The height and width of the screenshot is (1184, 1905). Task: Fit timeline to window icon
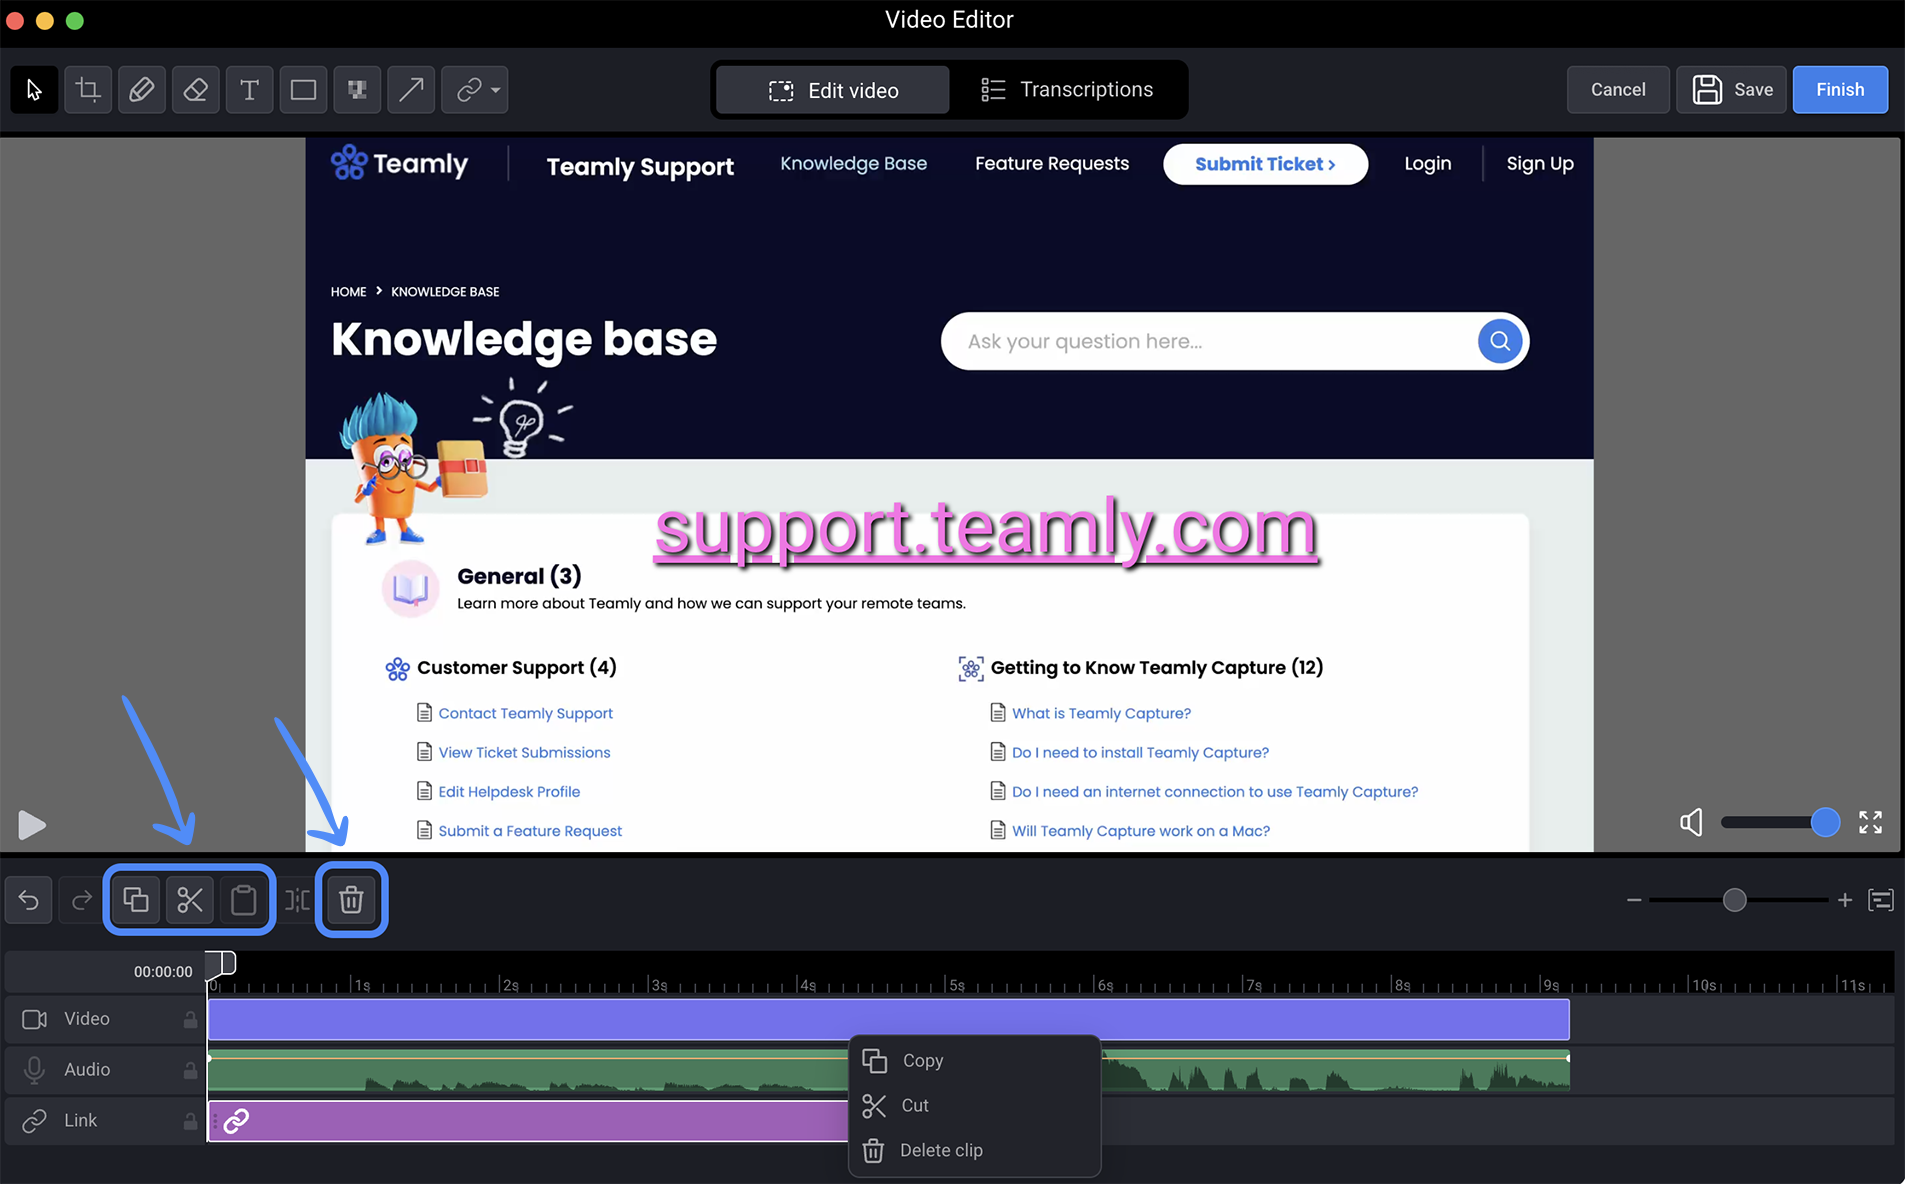click(x=1881, y=900)
